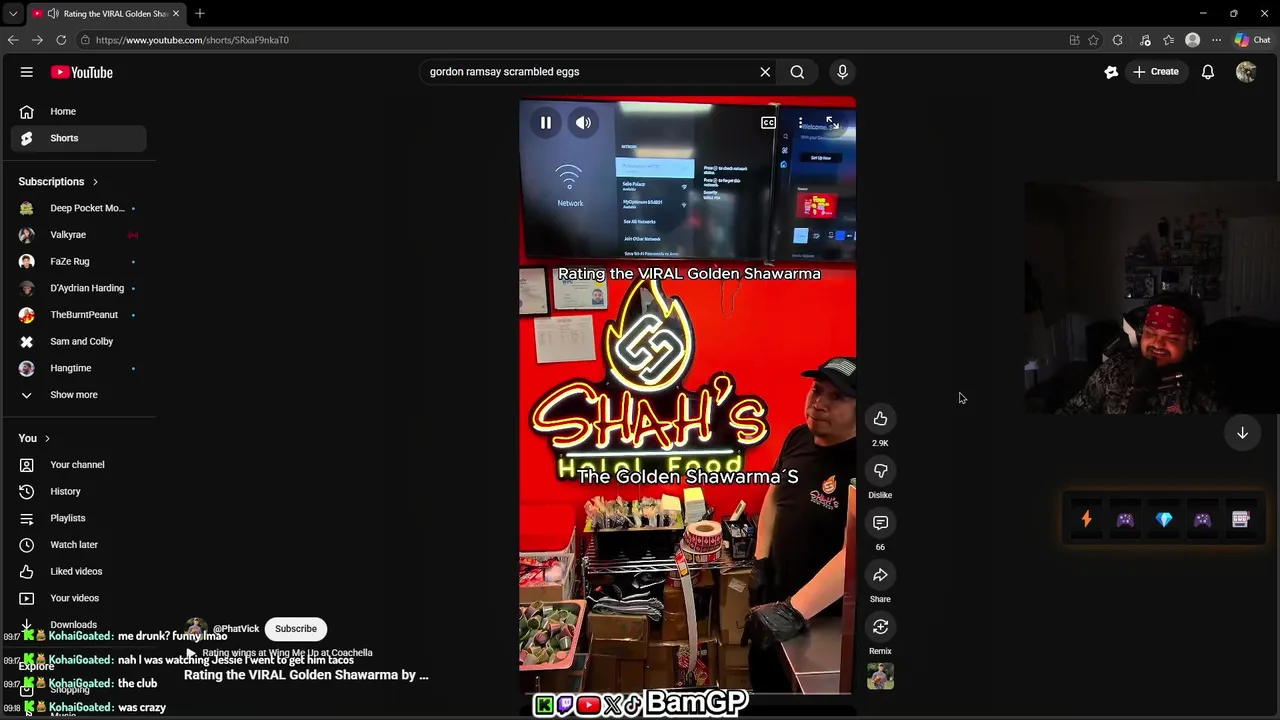Viewport: 1280px width, 720px height.
Task: Open the YouTube hamburger guide menu
Action: tap(27, 72)
